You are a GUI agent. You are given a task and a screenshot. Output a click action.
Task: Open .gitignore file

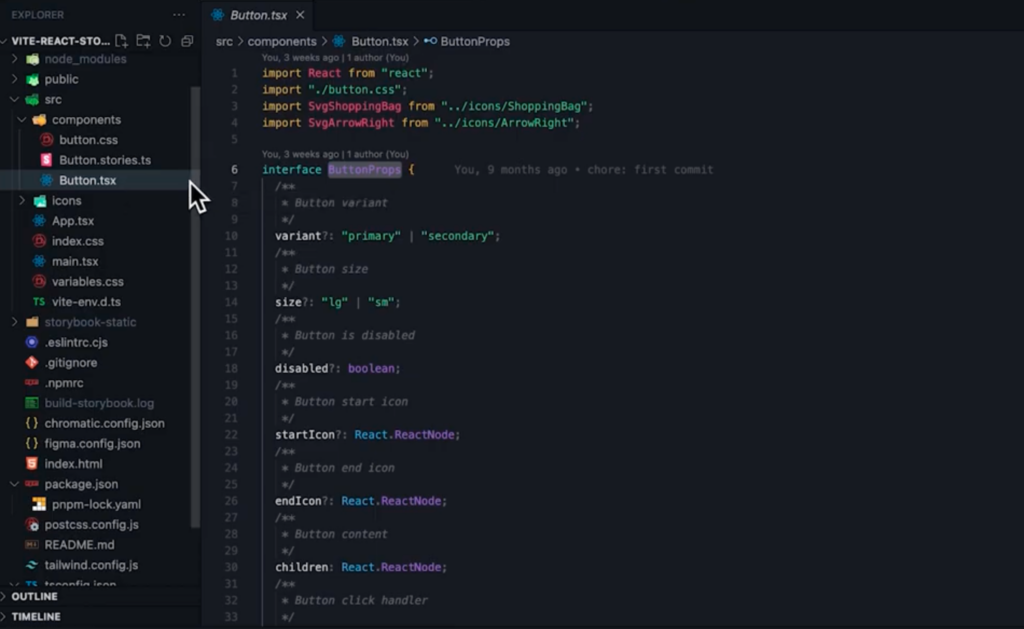point(71,363)
